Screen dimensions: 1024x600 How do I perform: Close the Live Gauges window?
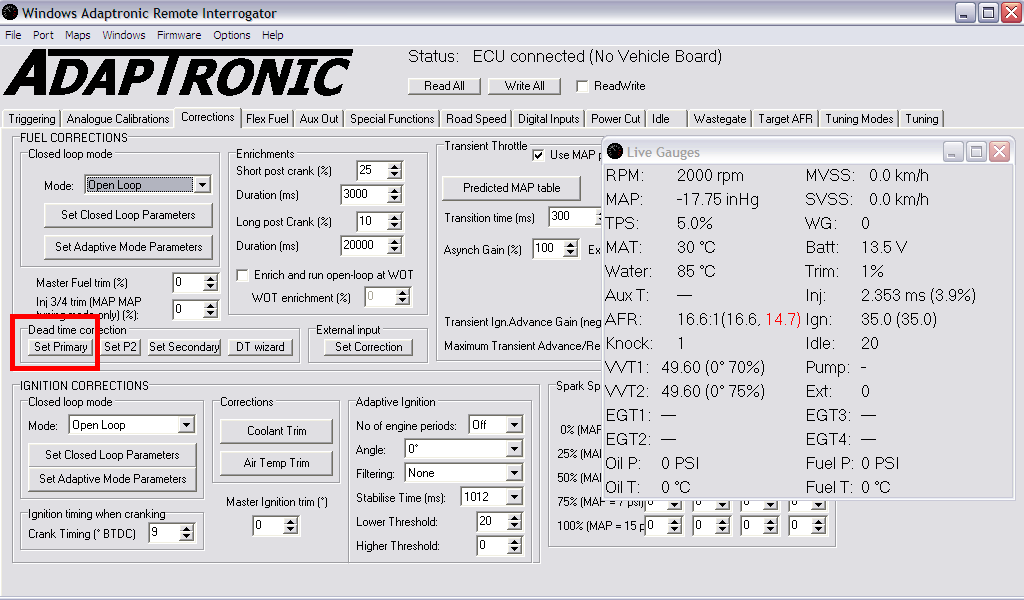(999, 152)
